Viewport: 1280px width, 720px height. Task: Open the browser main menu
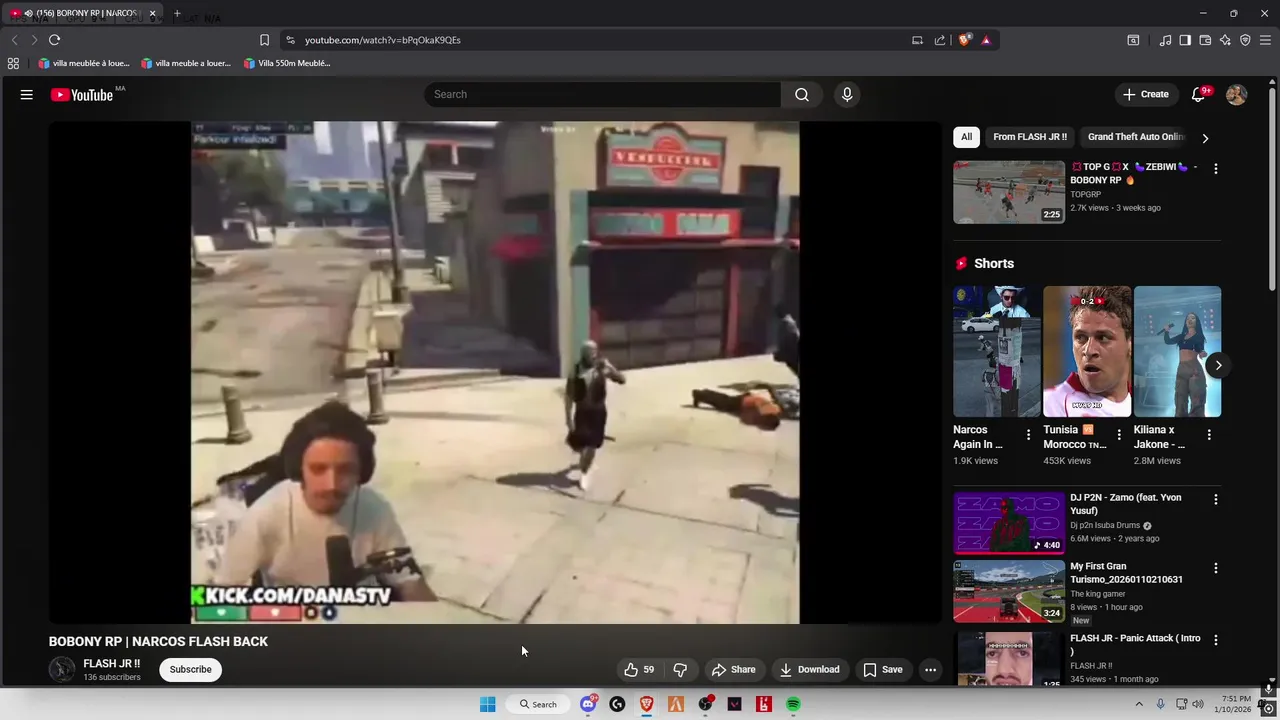[x=1265, y=40]
